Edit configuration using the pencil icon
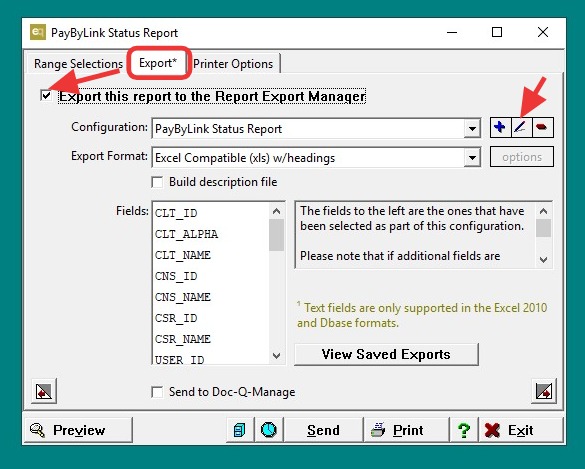The image size is (585, 469). 521,128
